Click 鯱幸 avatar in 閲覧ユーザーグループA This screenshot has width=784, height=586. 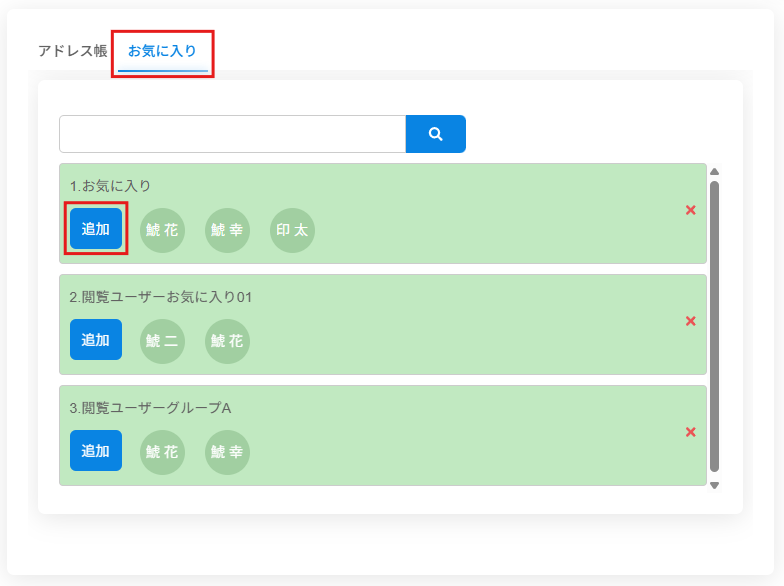click(x=227, y=452)
